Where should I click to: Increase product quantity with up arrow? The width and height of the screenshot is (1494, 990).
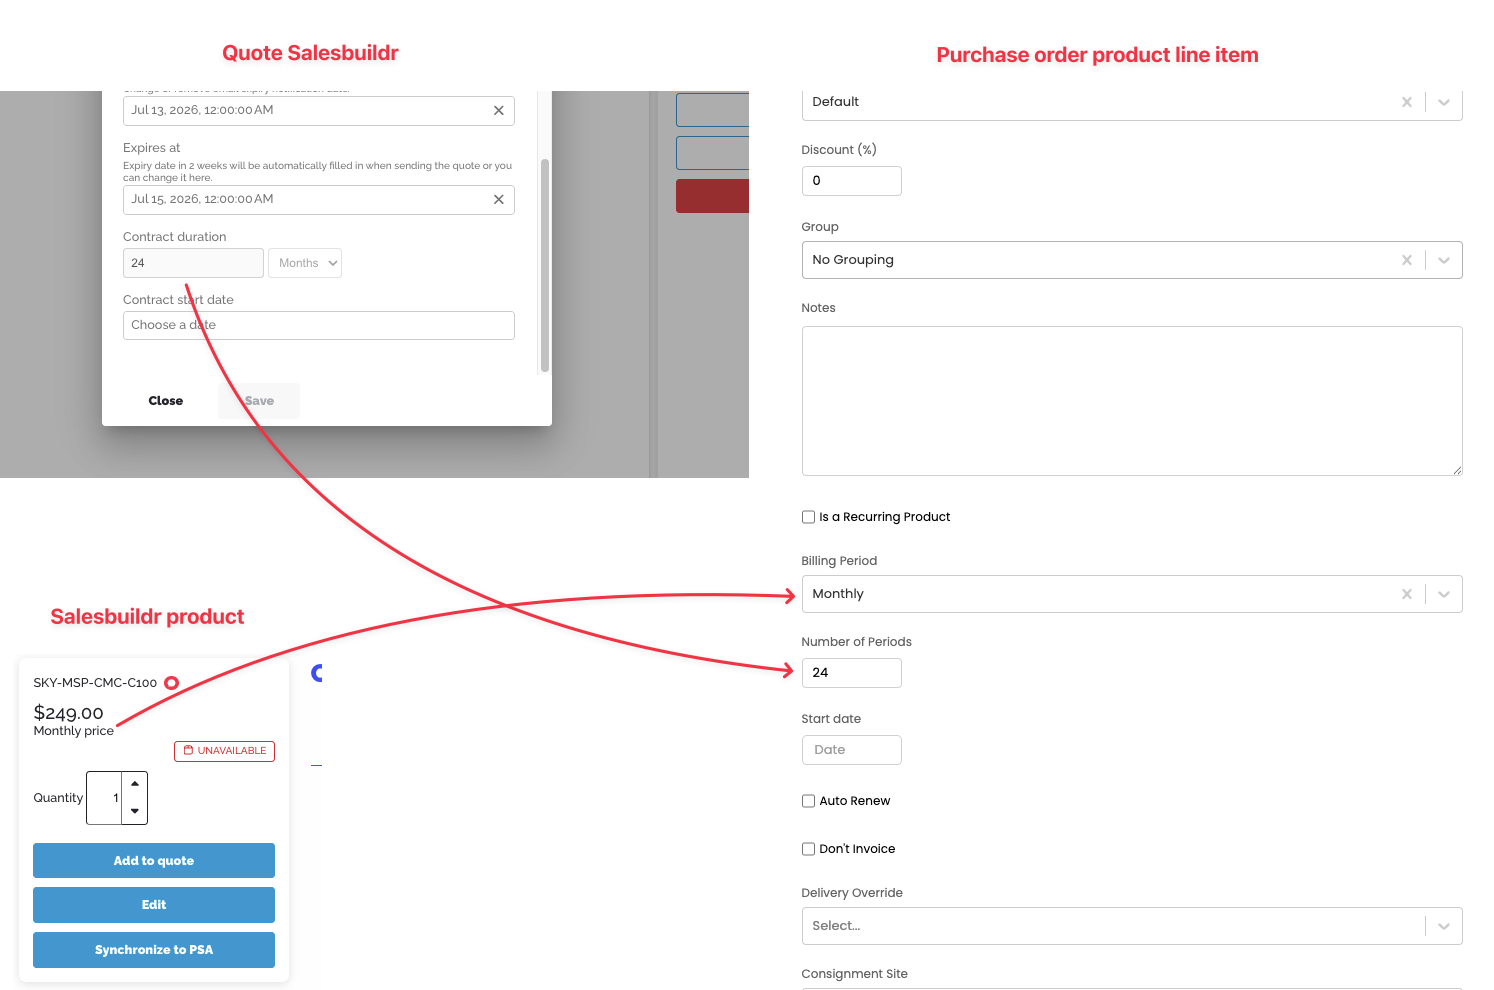(x=135, y=784)
